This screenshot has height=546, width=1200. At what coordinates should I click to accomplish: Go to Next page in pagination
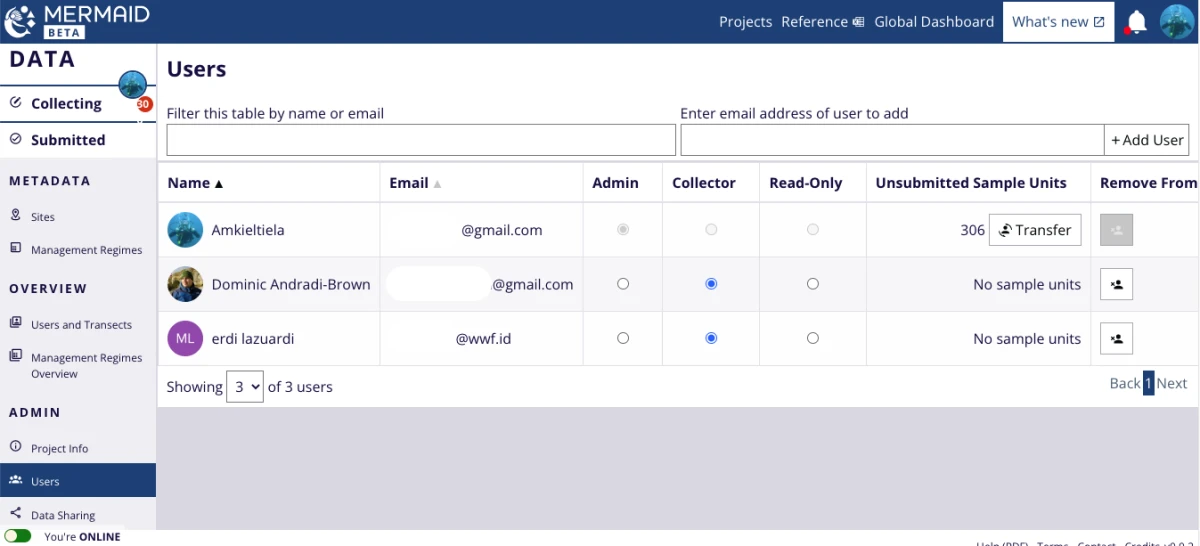pos(1172,383)
